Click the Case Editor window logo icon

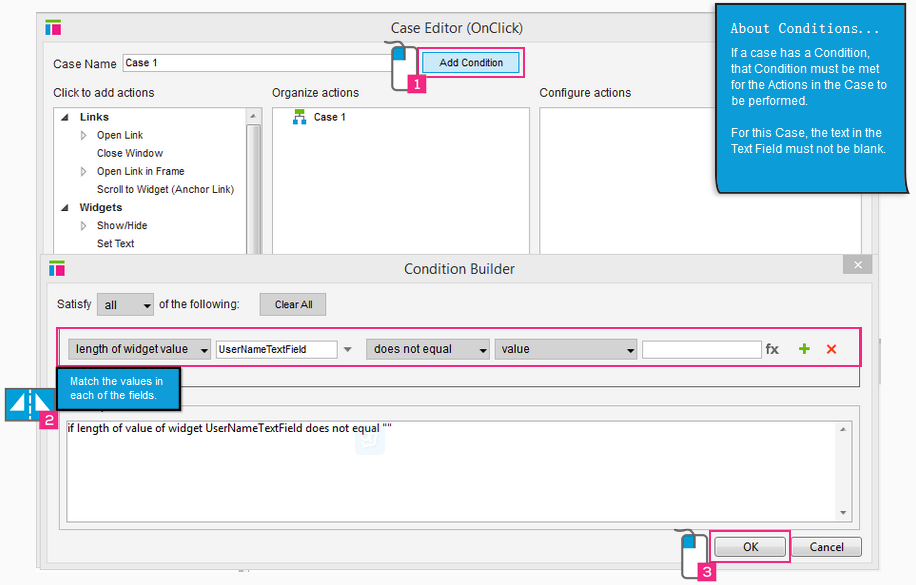click(x=54, y=28)
